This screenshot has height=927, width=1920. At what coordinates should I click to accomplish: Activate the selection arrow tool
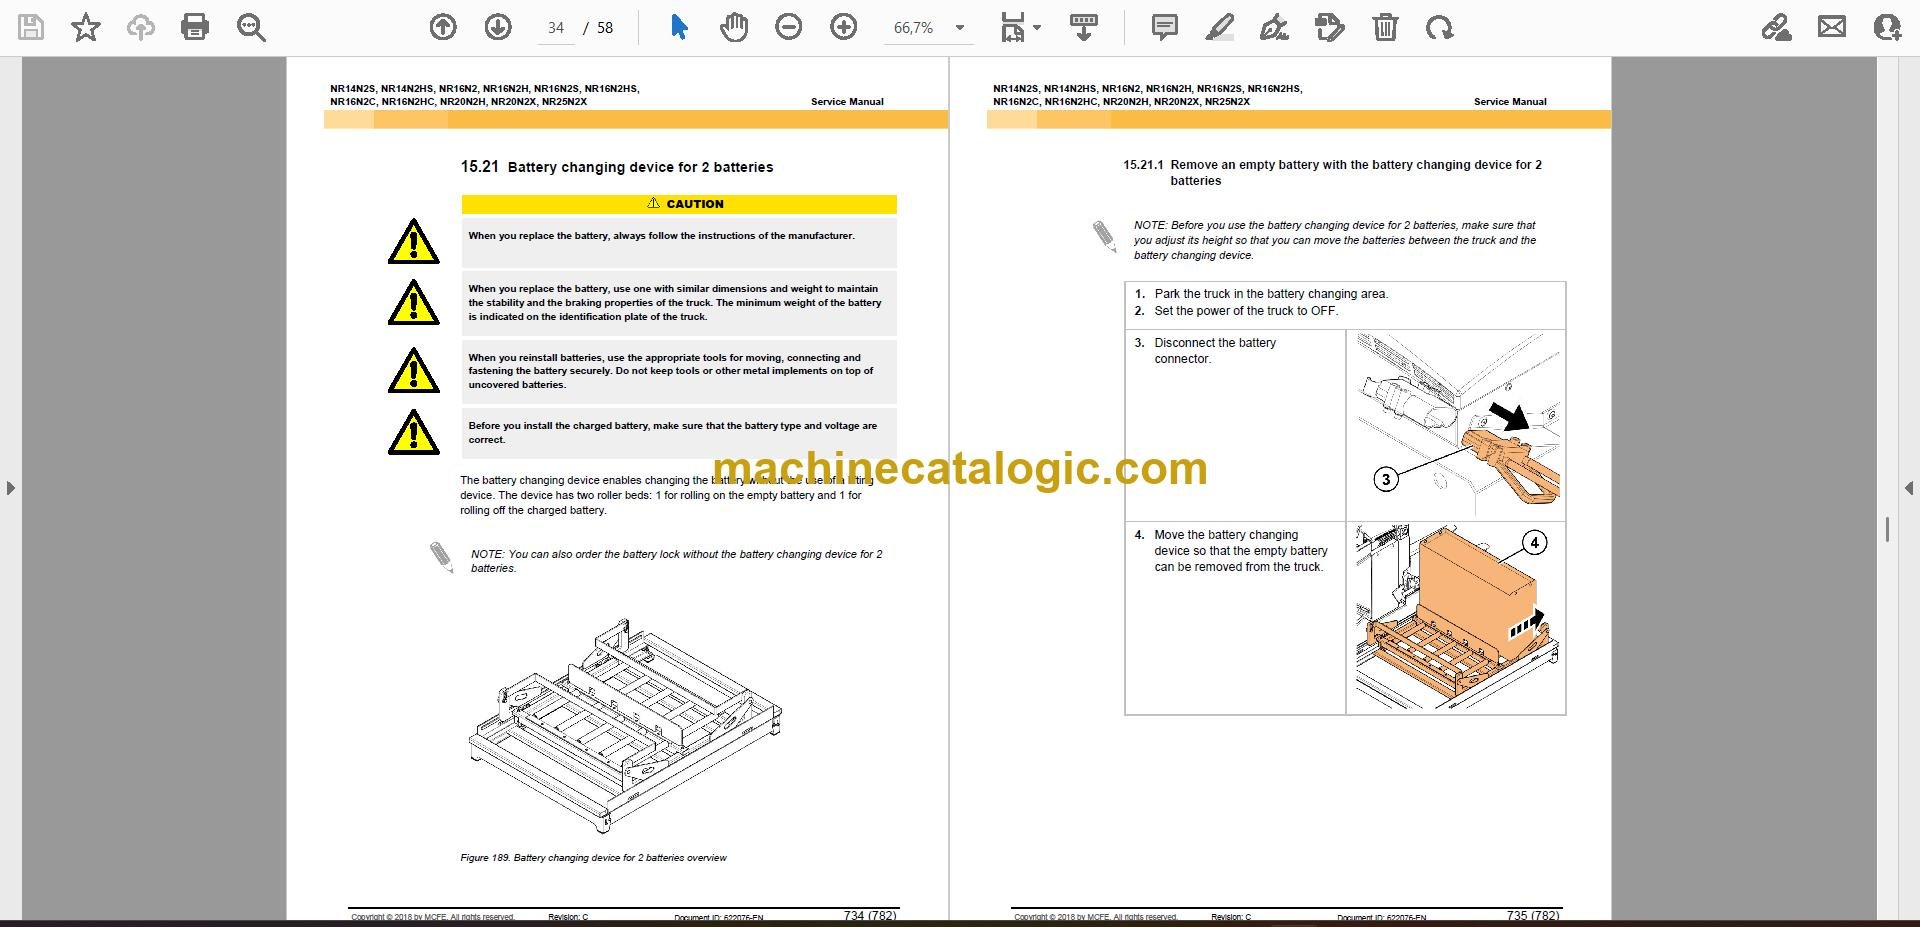(679, 28)
